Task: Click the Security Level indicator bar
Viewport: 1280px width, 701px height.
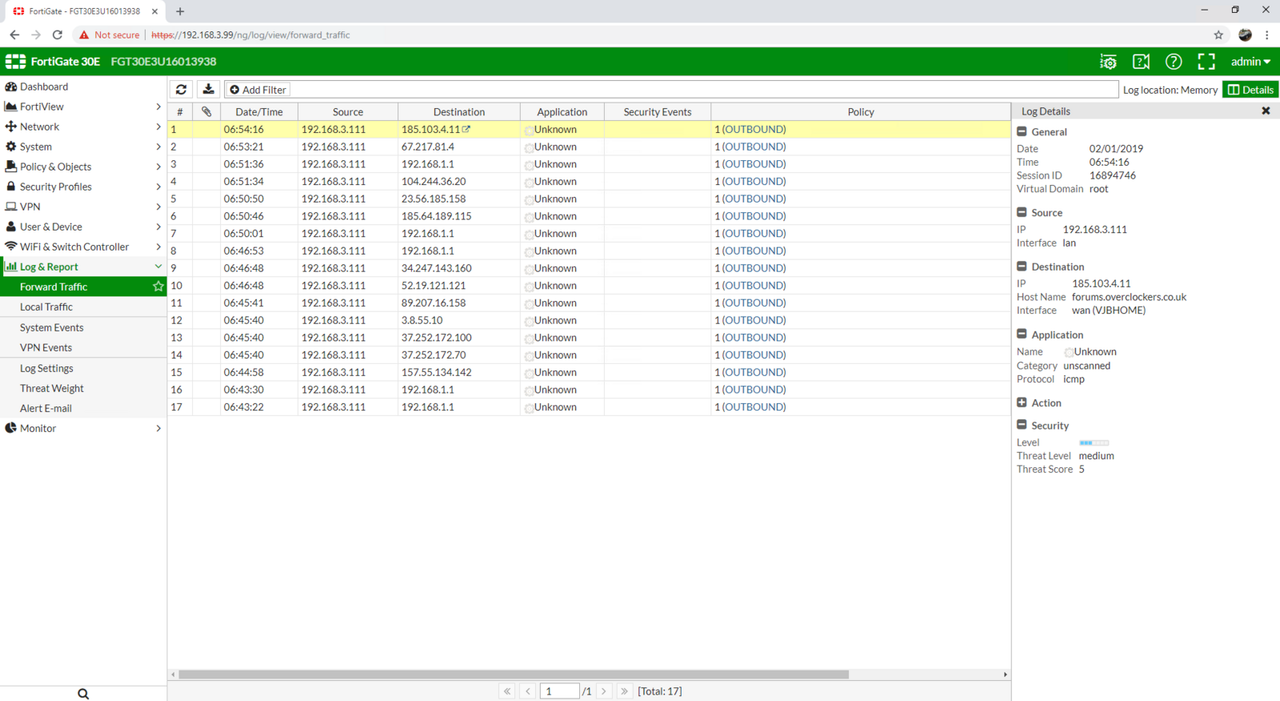Action: click(x=1093, y=442)
